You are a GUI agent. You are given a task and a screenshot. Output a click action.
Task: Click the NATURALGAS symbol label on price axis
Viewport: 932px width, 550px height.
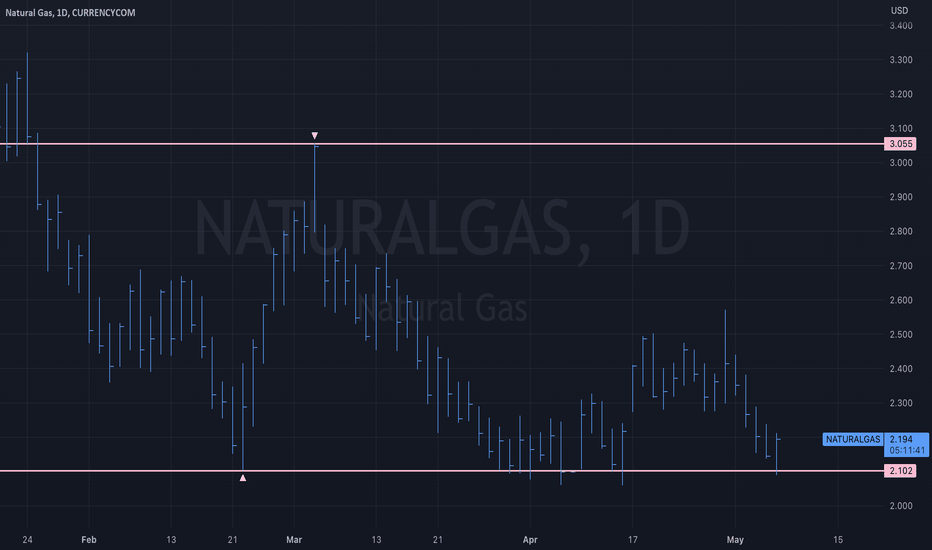pos(853,439)
